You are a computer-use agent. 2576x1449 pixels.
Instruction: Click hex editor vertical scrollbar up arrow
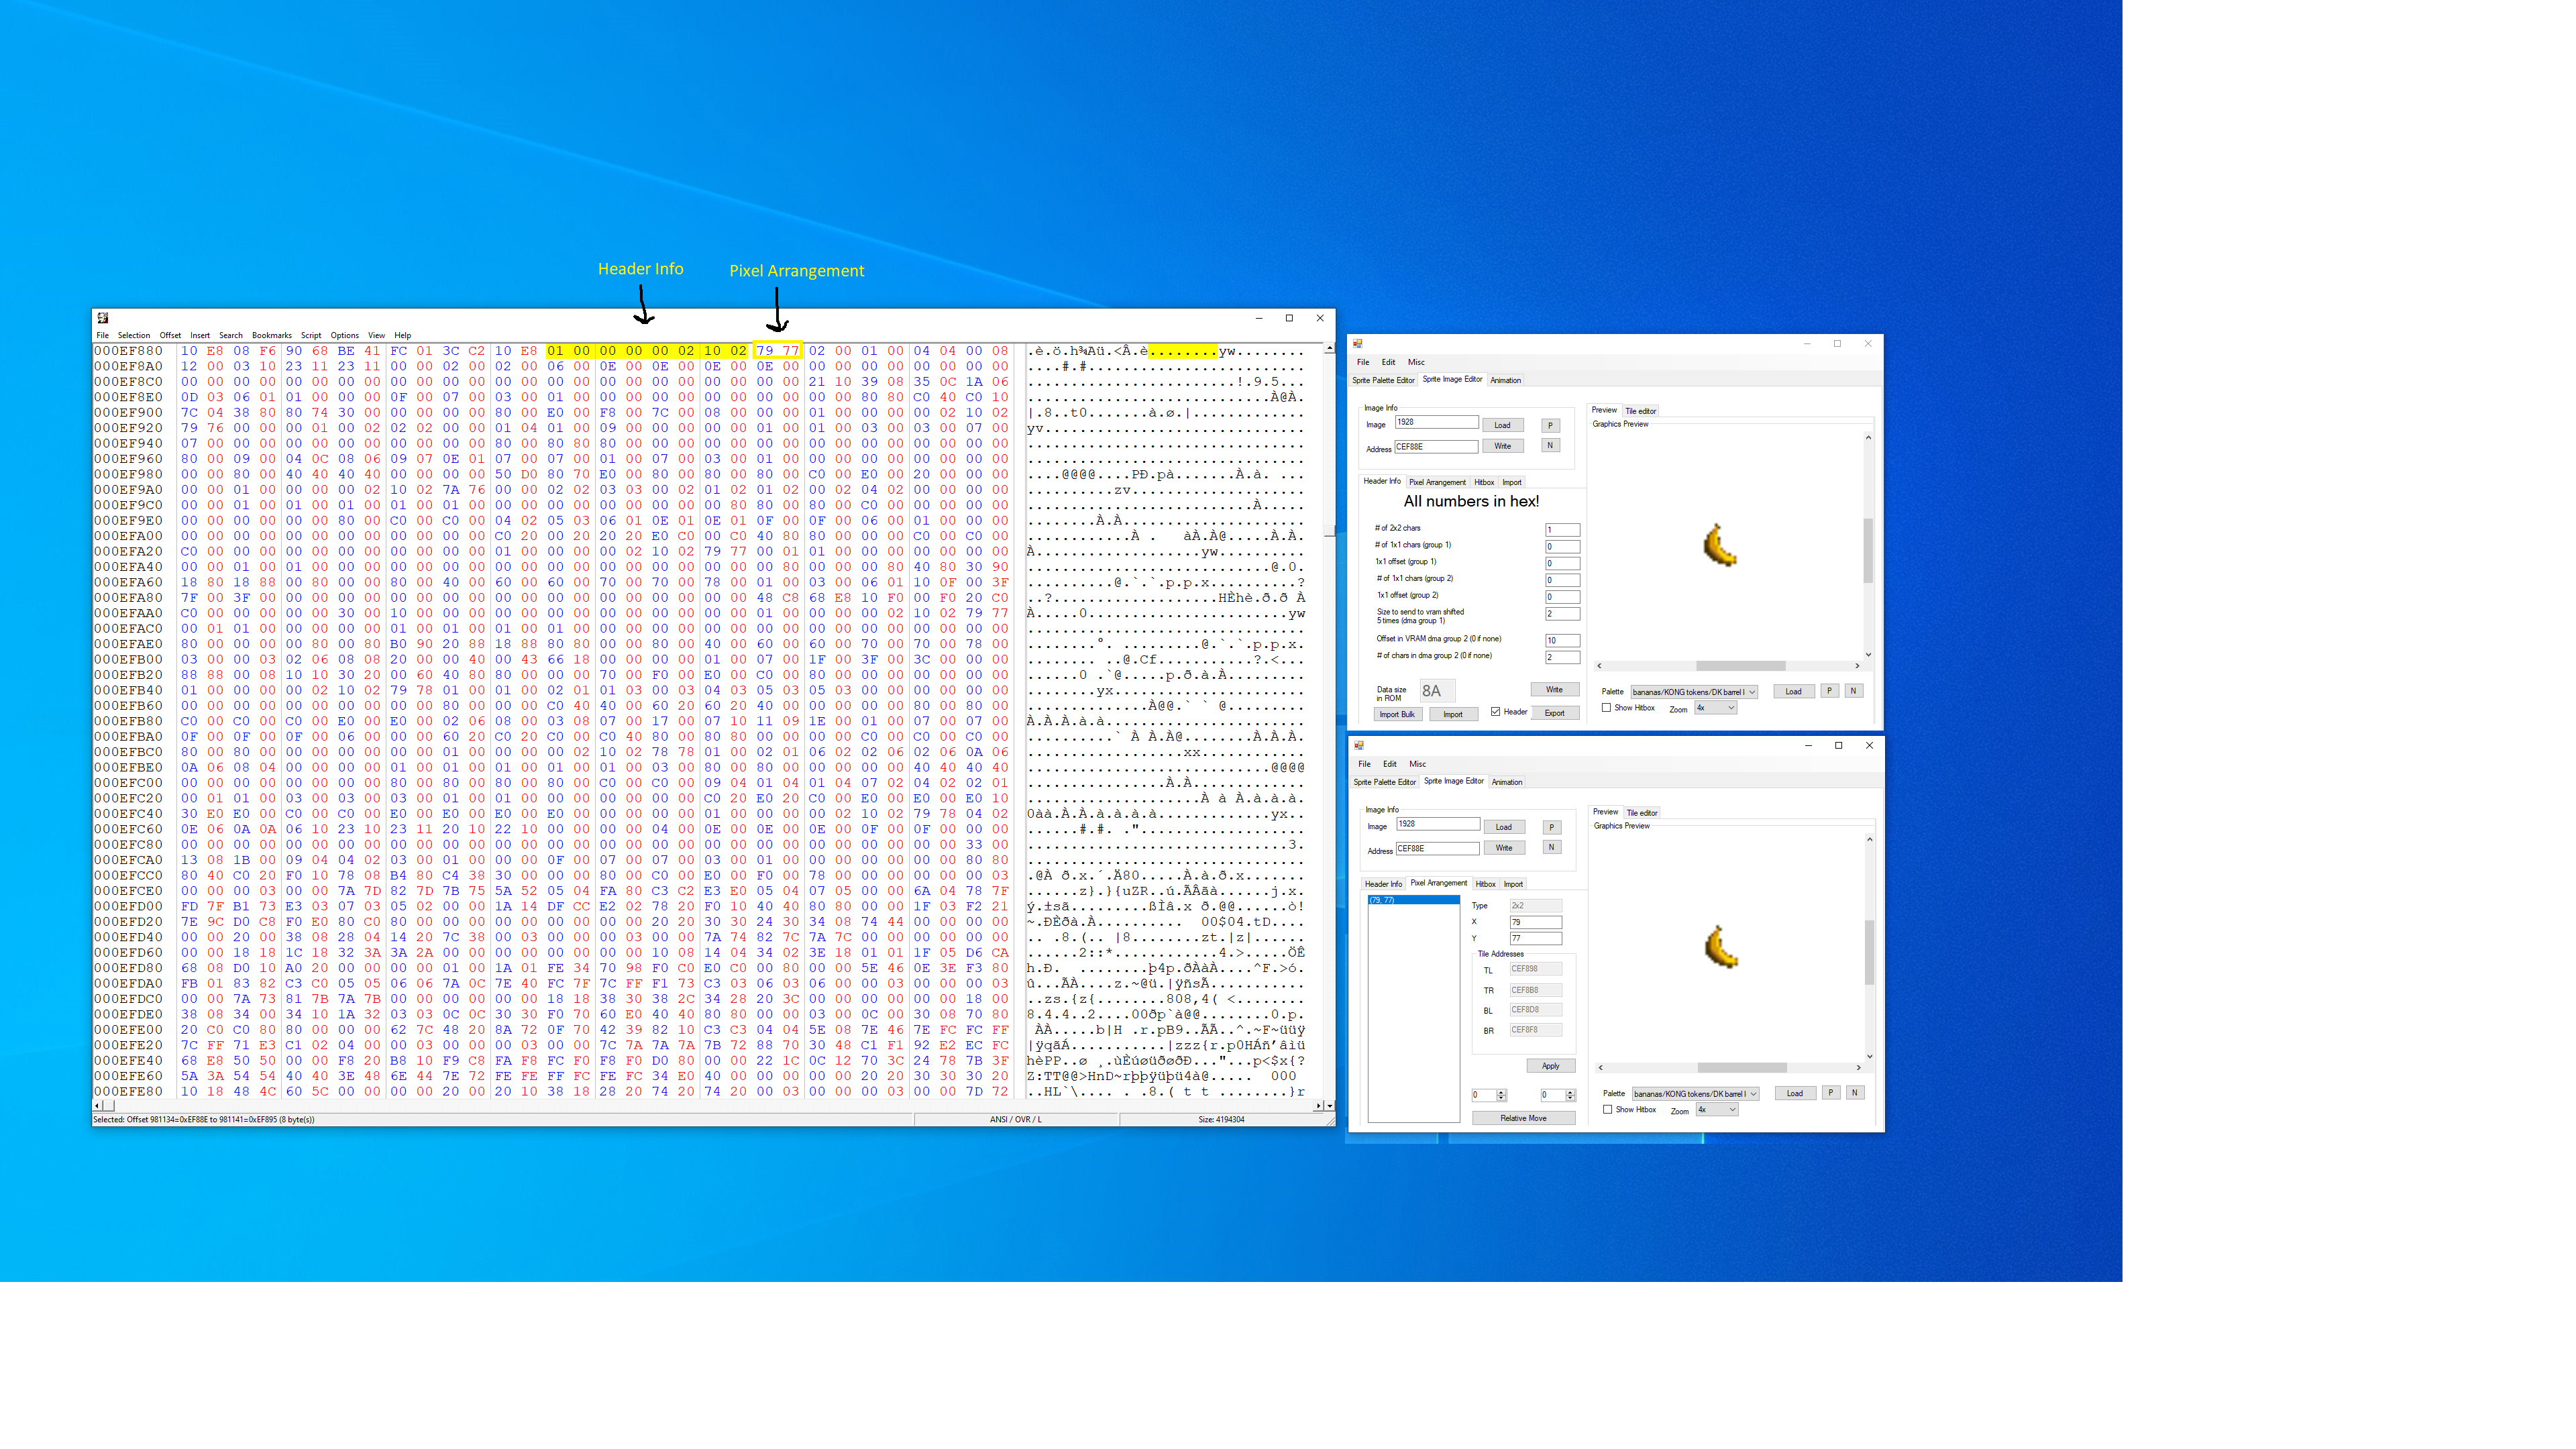1329,348
